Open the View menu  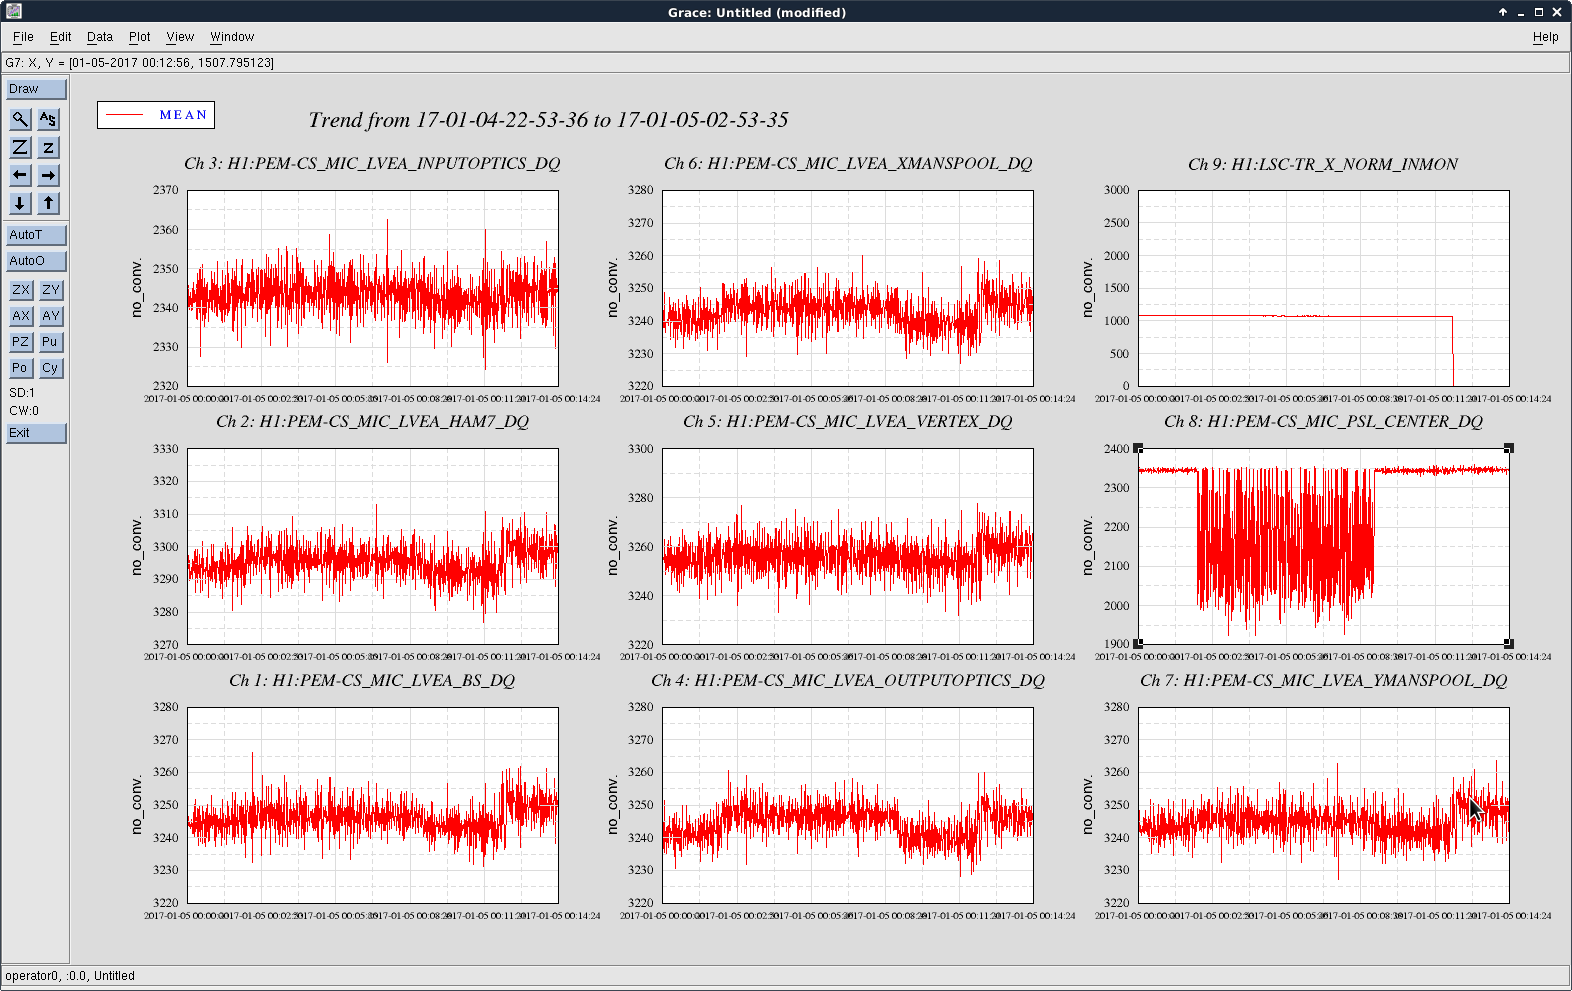(x=180, y=37)
